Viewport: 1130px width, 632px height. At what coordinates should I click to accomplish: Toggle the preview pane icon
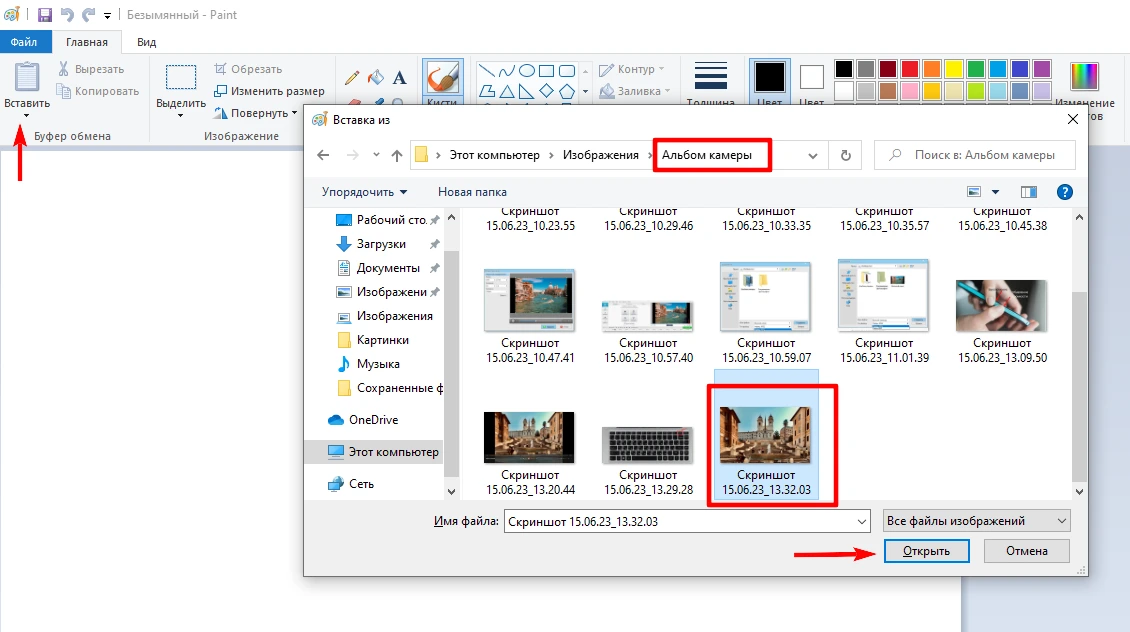(x=1029, y=192)
